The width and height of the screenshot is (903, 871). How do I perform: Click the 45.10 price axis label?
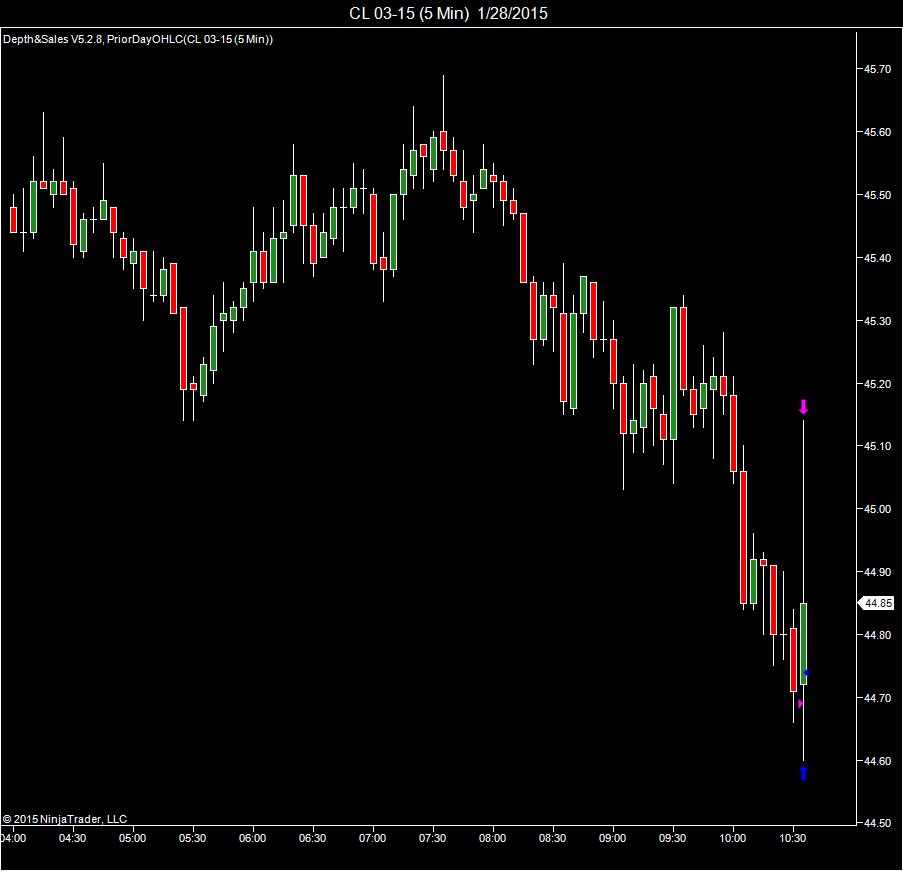[x=877, y=446]
